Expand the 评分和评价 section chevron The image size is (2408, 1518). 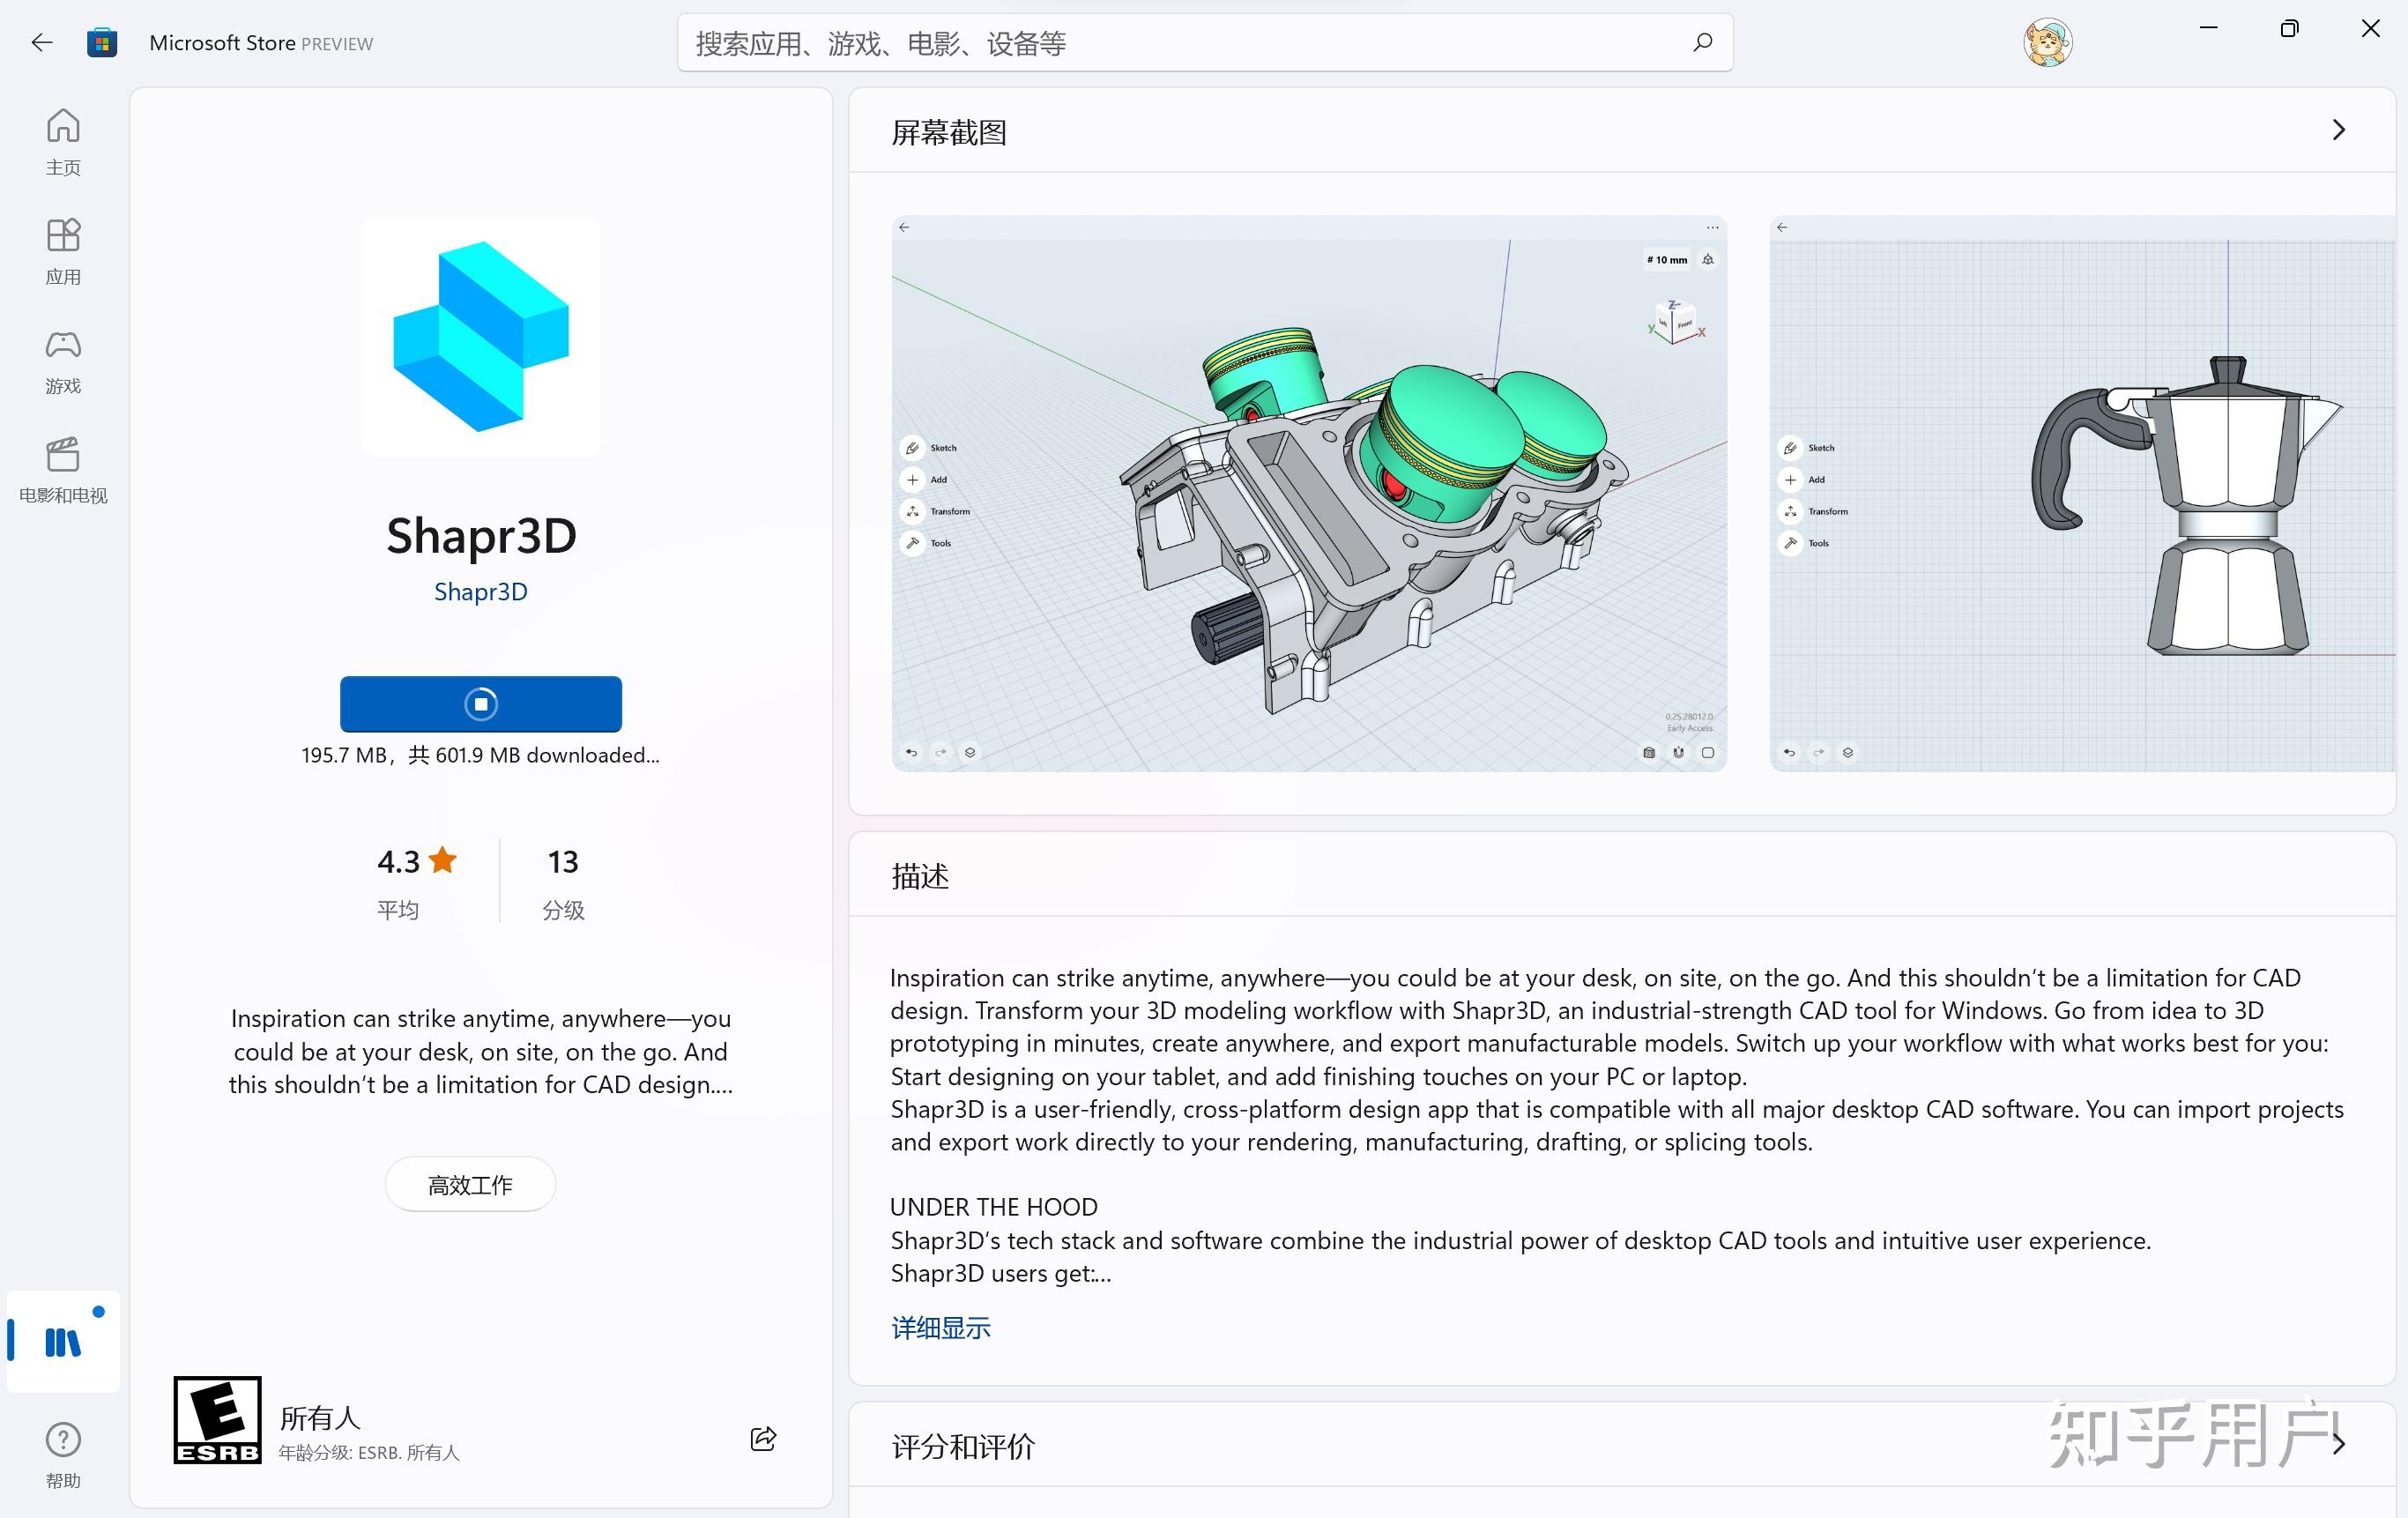click(2338, 1444)
